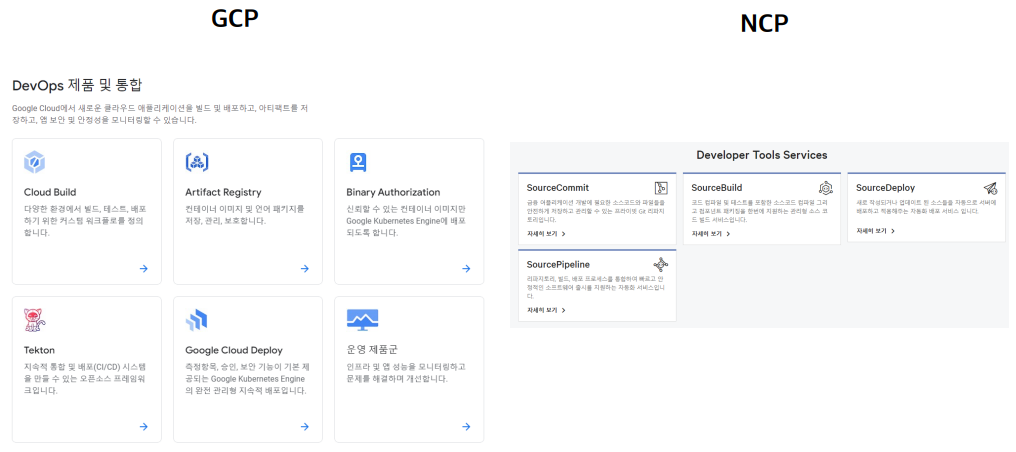Click the SourceBuild gear icon
The width and height of the screenshot is (1016, 452).
[826, 188]
